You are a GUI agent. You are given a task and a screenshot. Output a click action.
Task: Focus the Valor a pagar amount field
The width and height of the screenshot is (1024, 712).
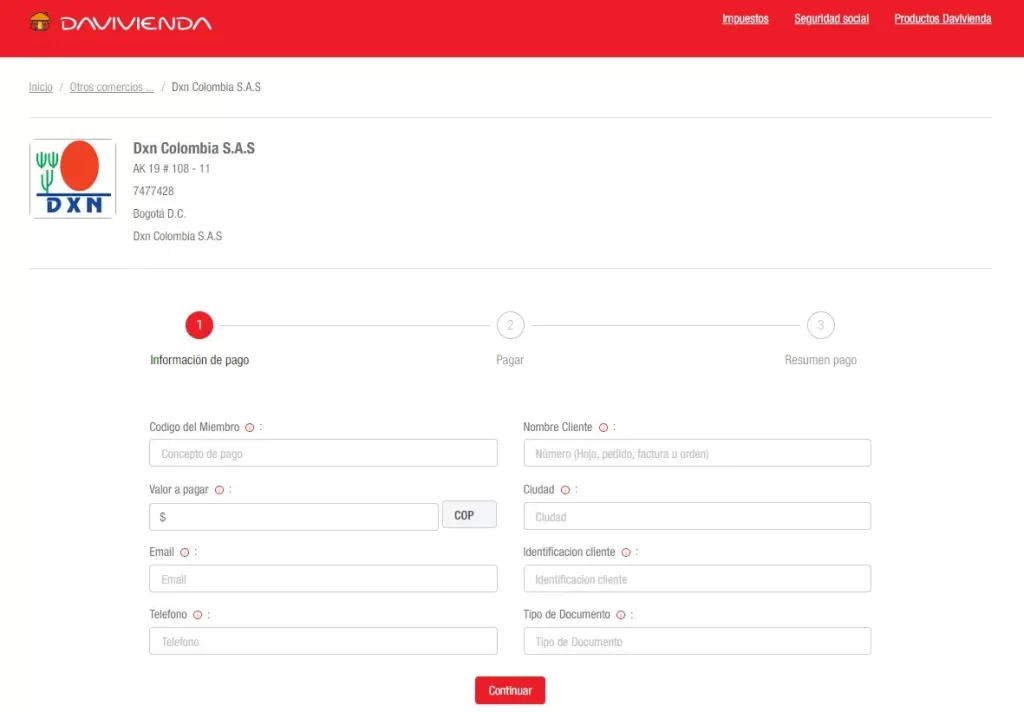click(x=294, y=517)
